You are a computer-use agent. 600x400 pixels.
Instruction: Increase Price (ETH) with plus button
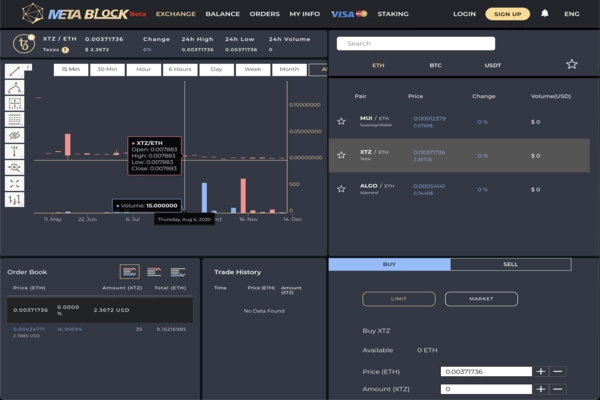[x=541, y=372]
